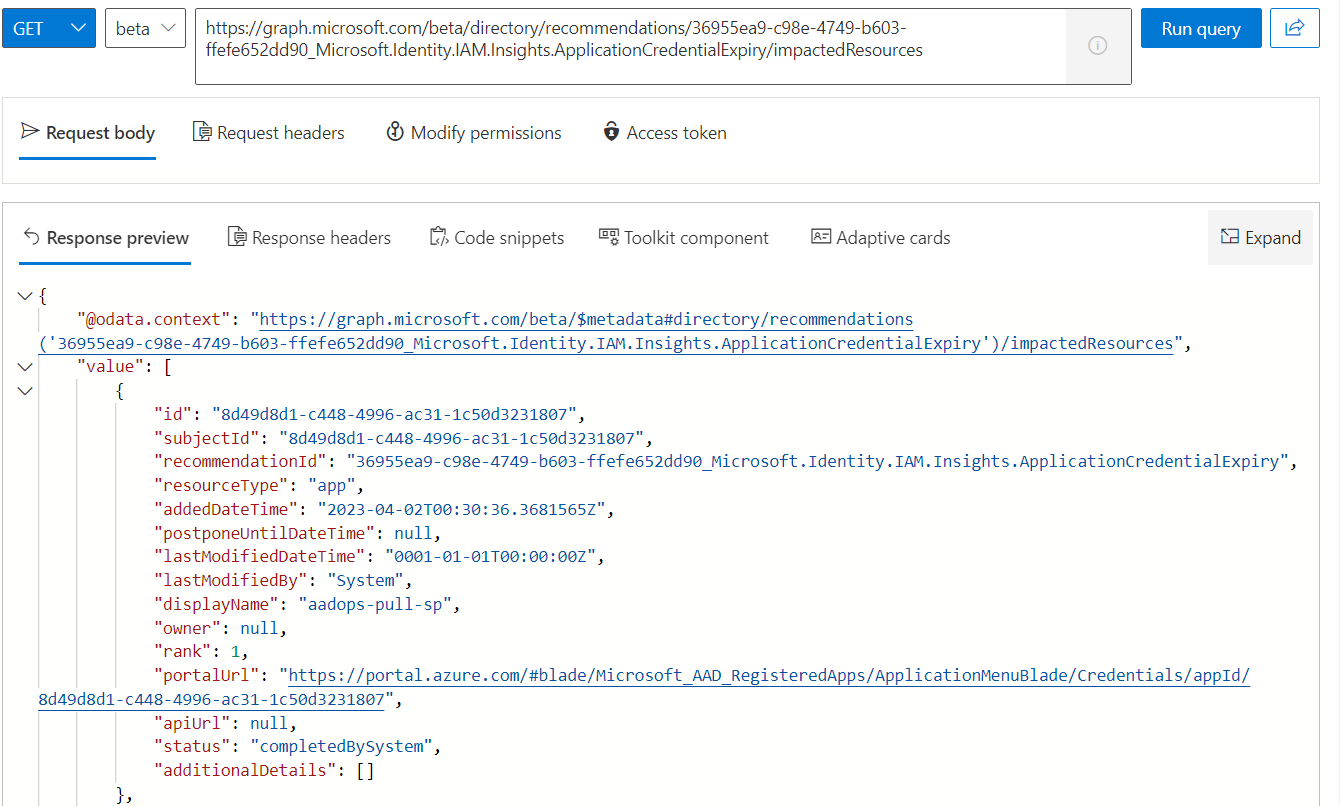Open the Adaptive cards tab
This screenshot has width=1340, height=806.
point(880,238)
